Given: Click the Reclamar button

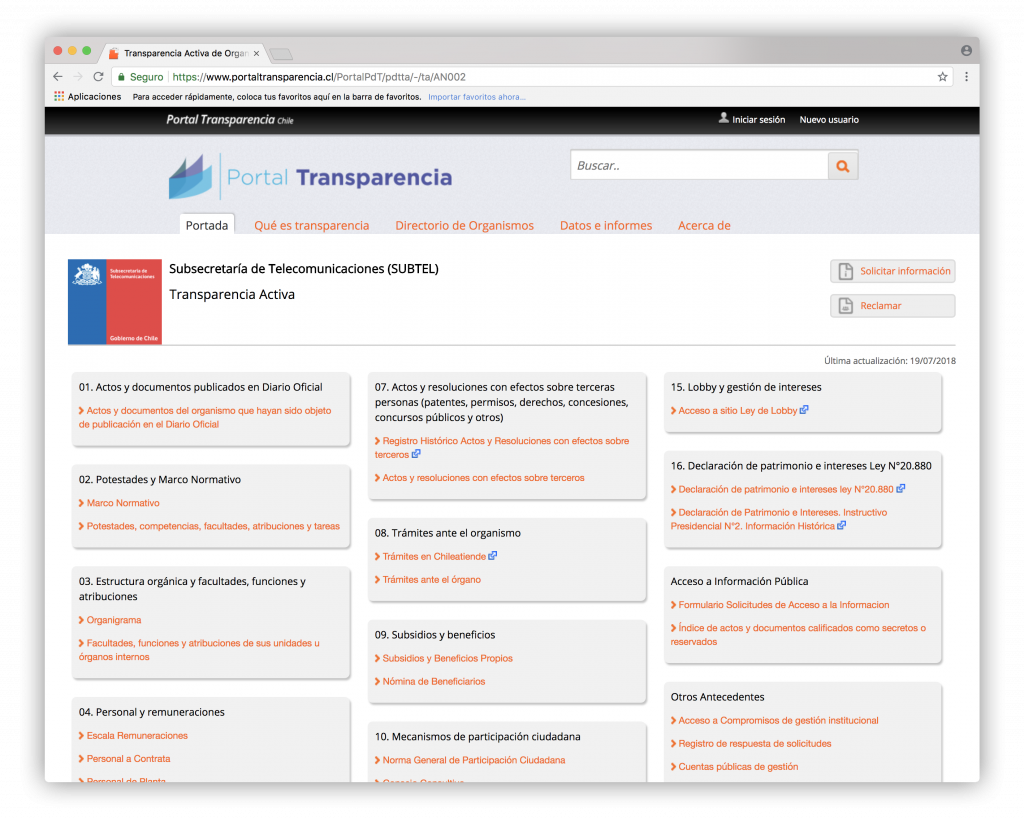Looking at the screenshot, I should (893, 306).
